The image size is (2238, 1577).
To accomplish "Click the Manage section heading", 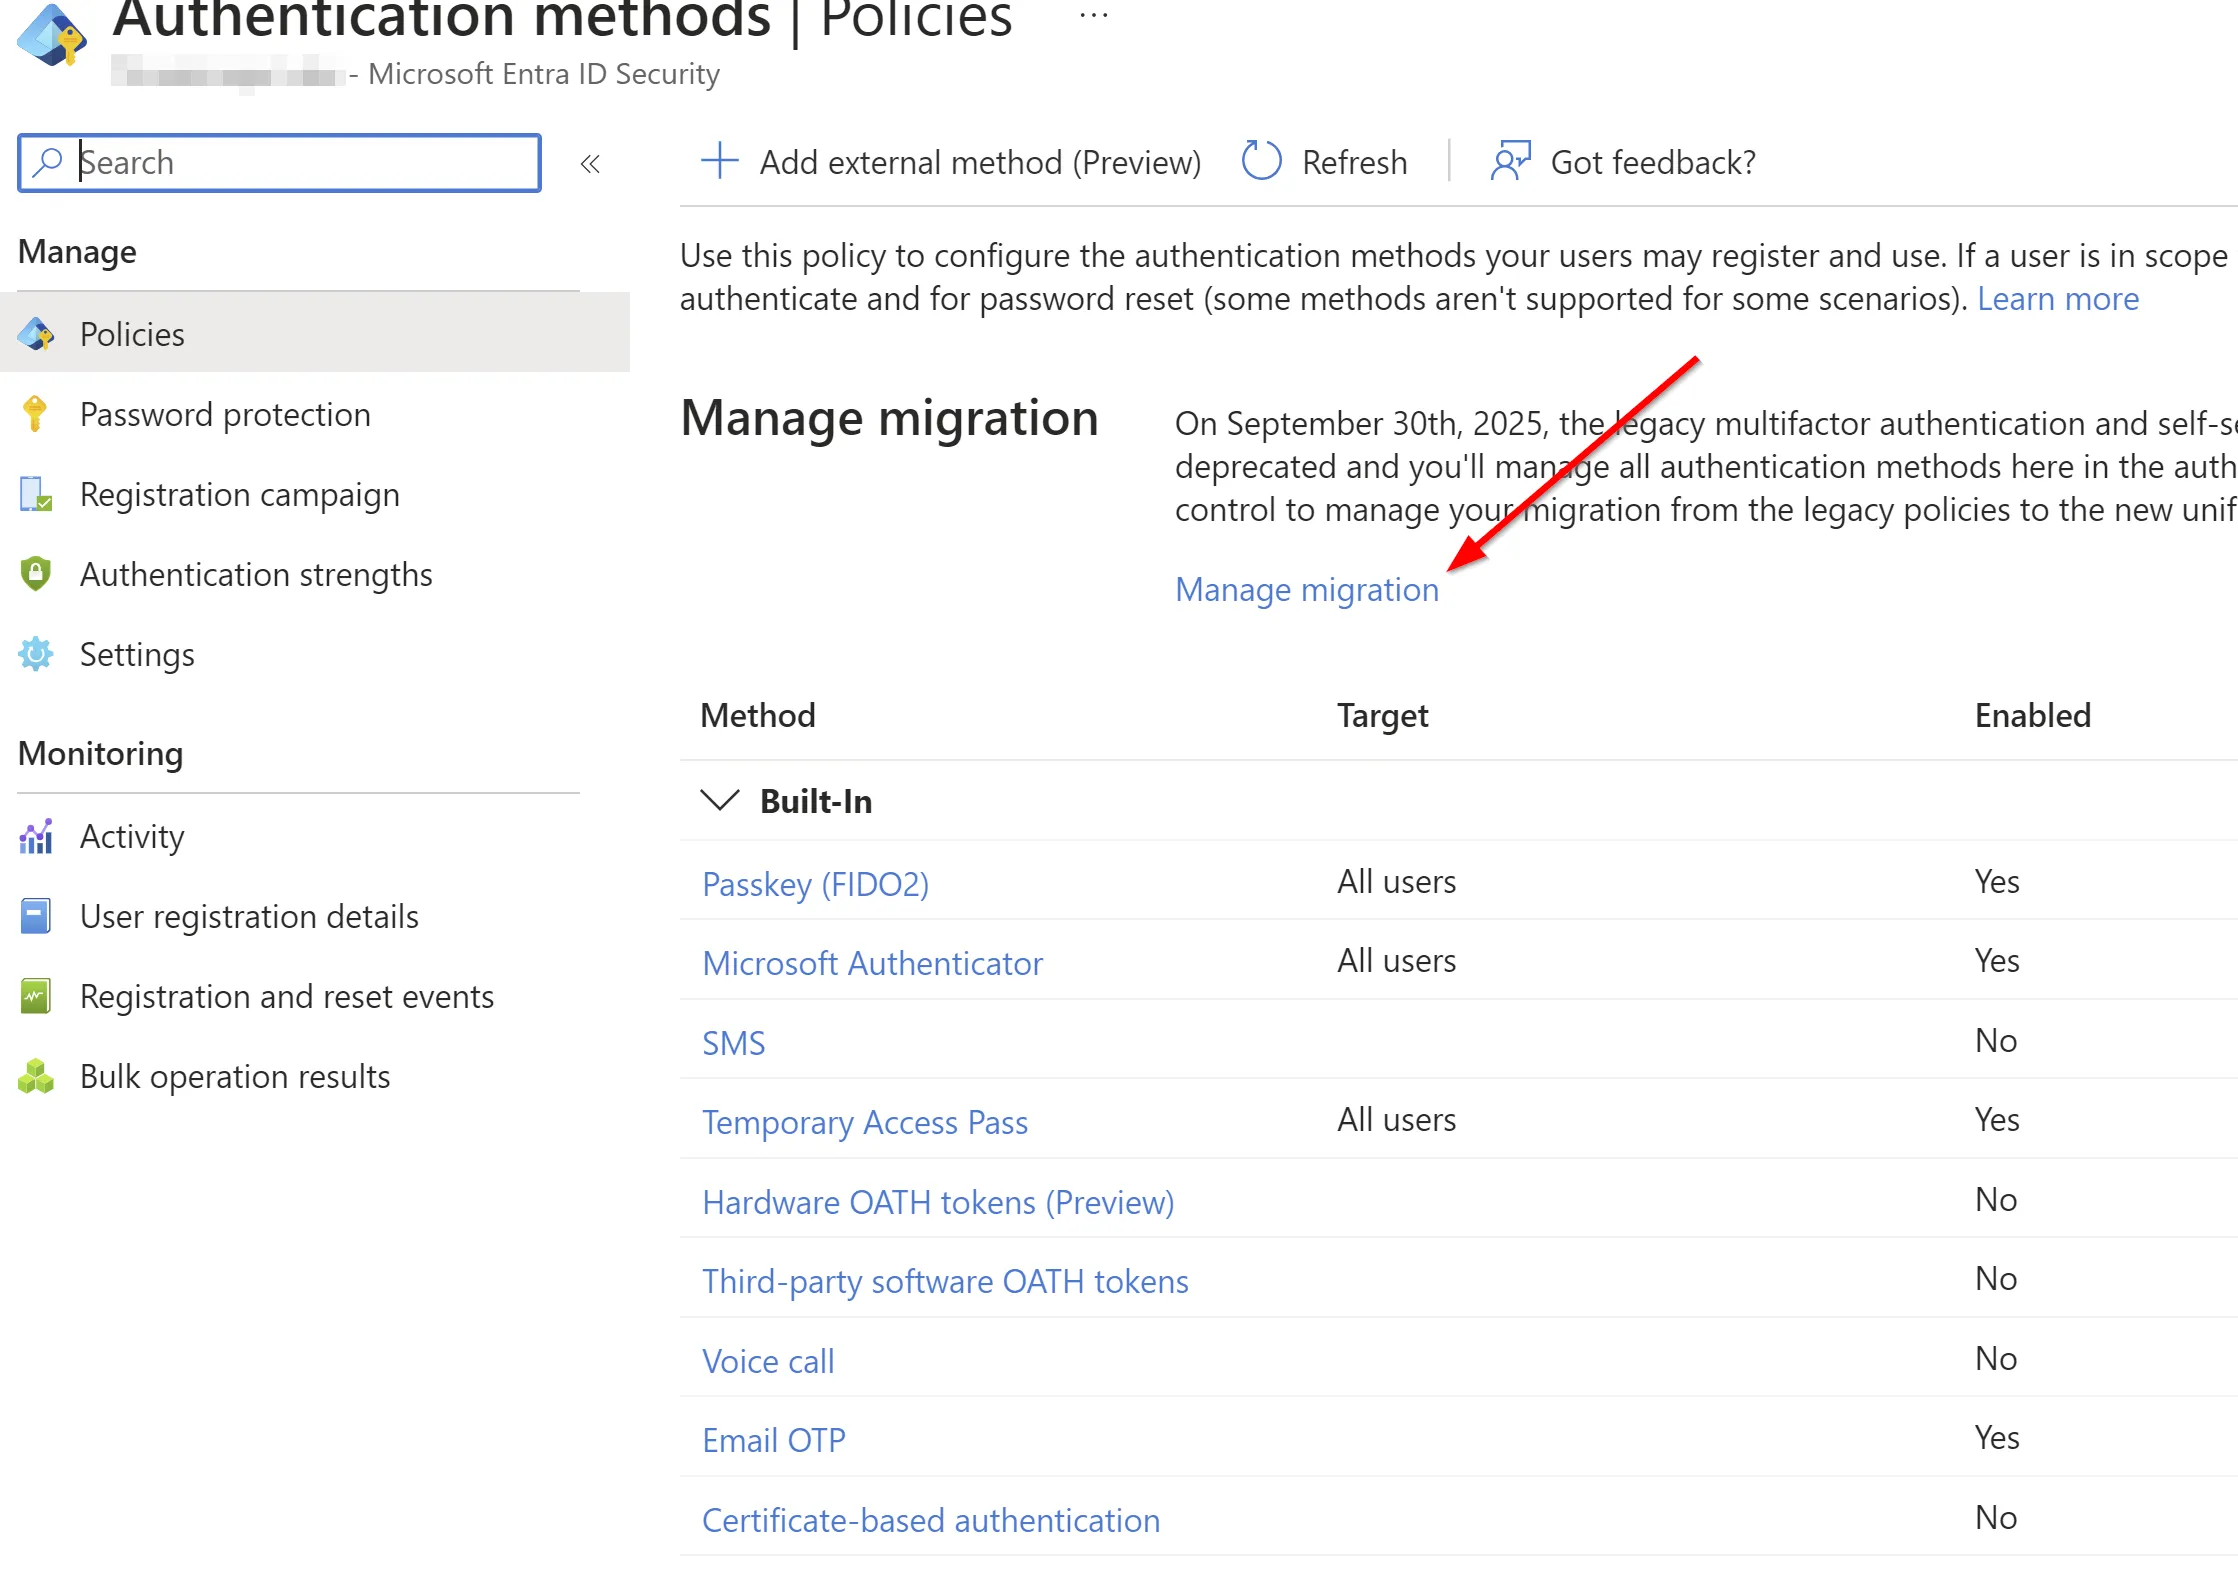I will [x=77, y=252].
